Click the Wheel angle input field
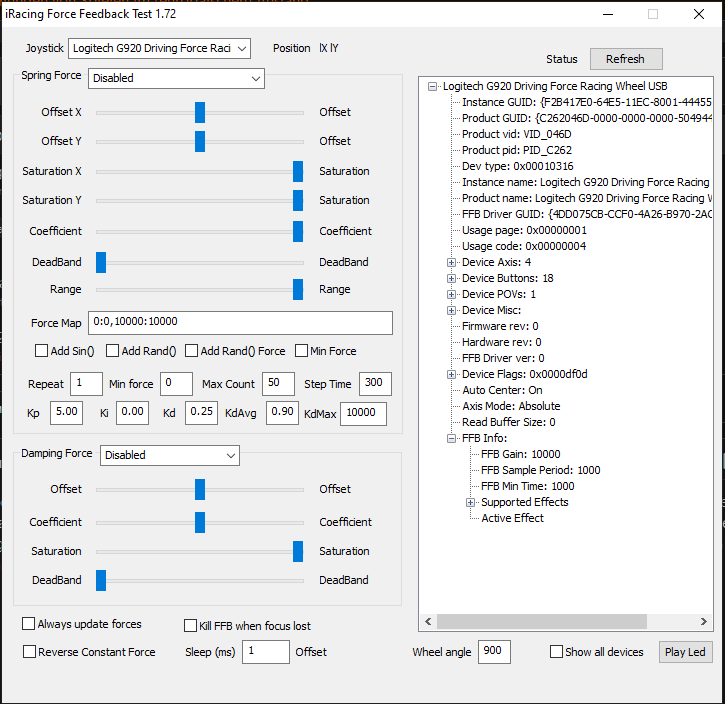This screenshot has width=725, height=704. pyautogui.click(x=494, y=652)
